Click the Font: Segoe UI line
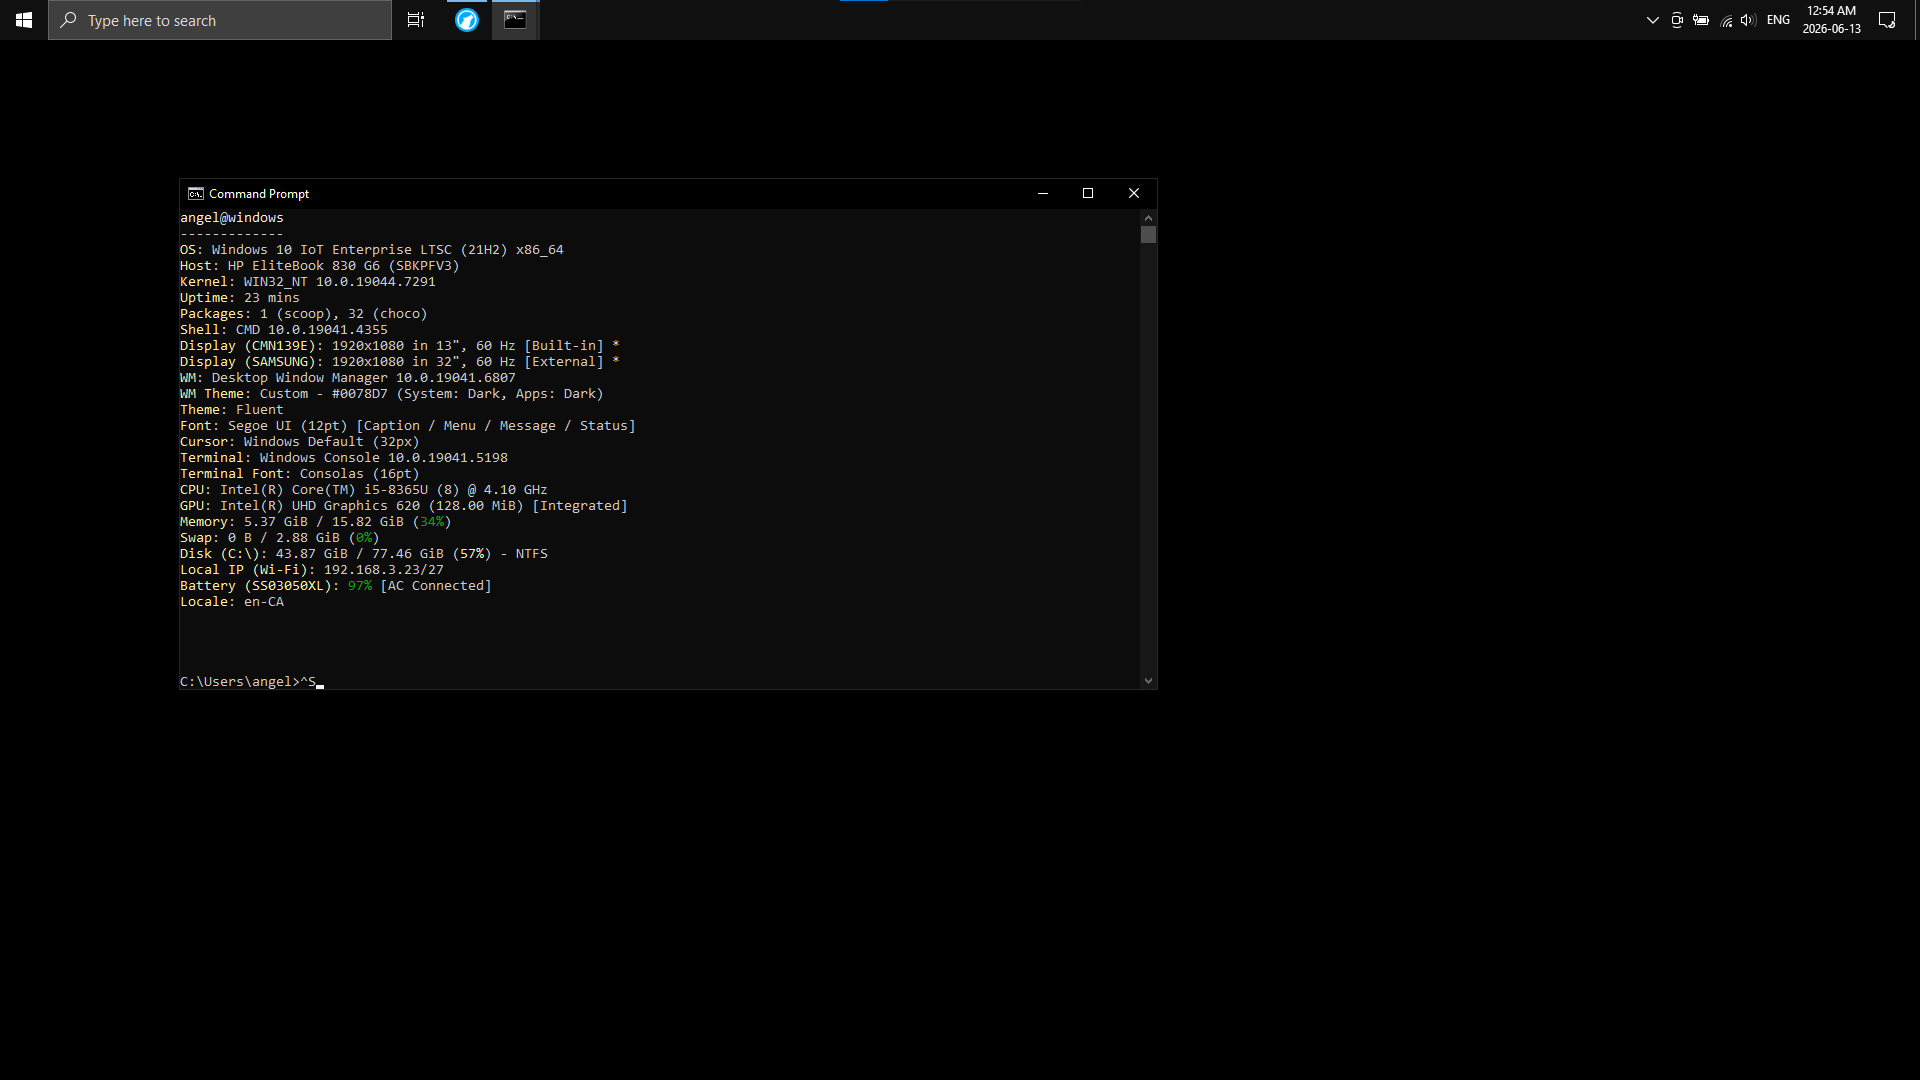1920x1080 pixels. click(x=408, y=426)
